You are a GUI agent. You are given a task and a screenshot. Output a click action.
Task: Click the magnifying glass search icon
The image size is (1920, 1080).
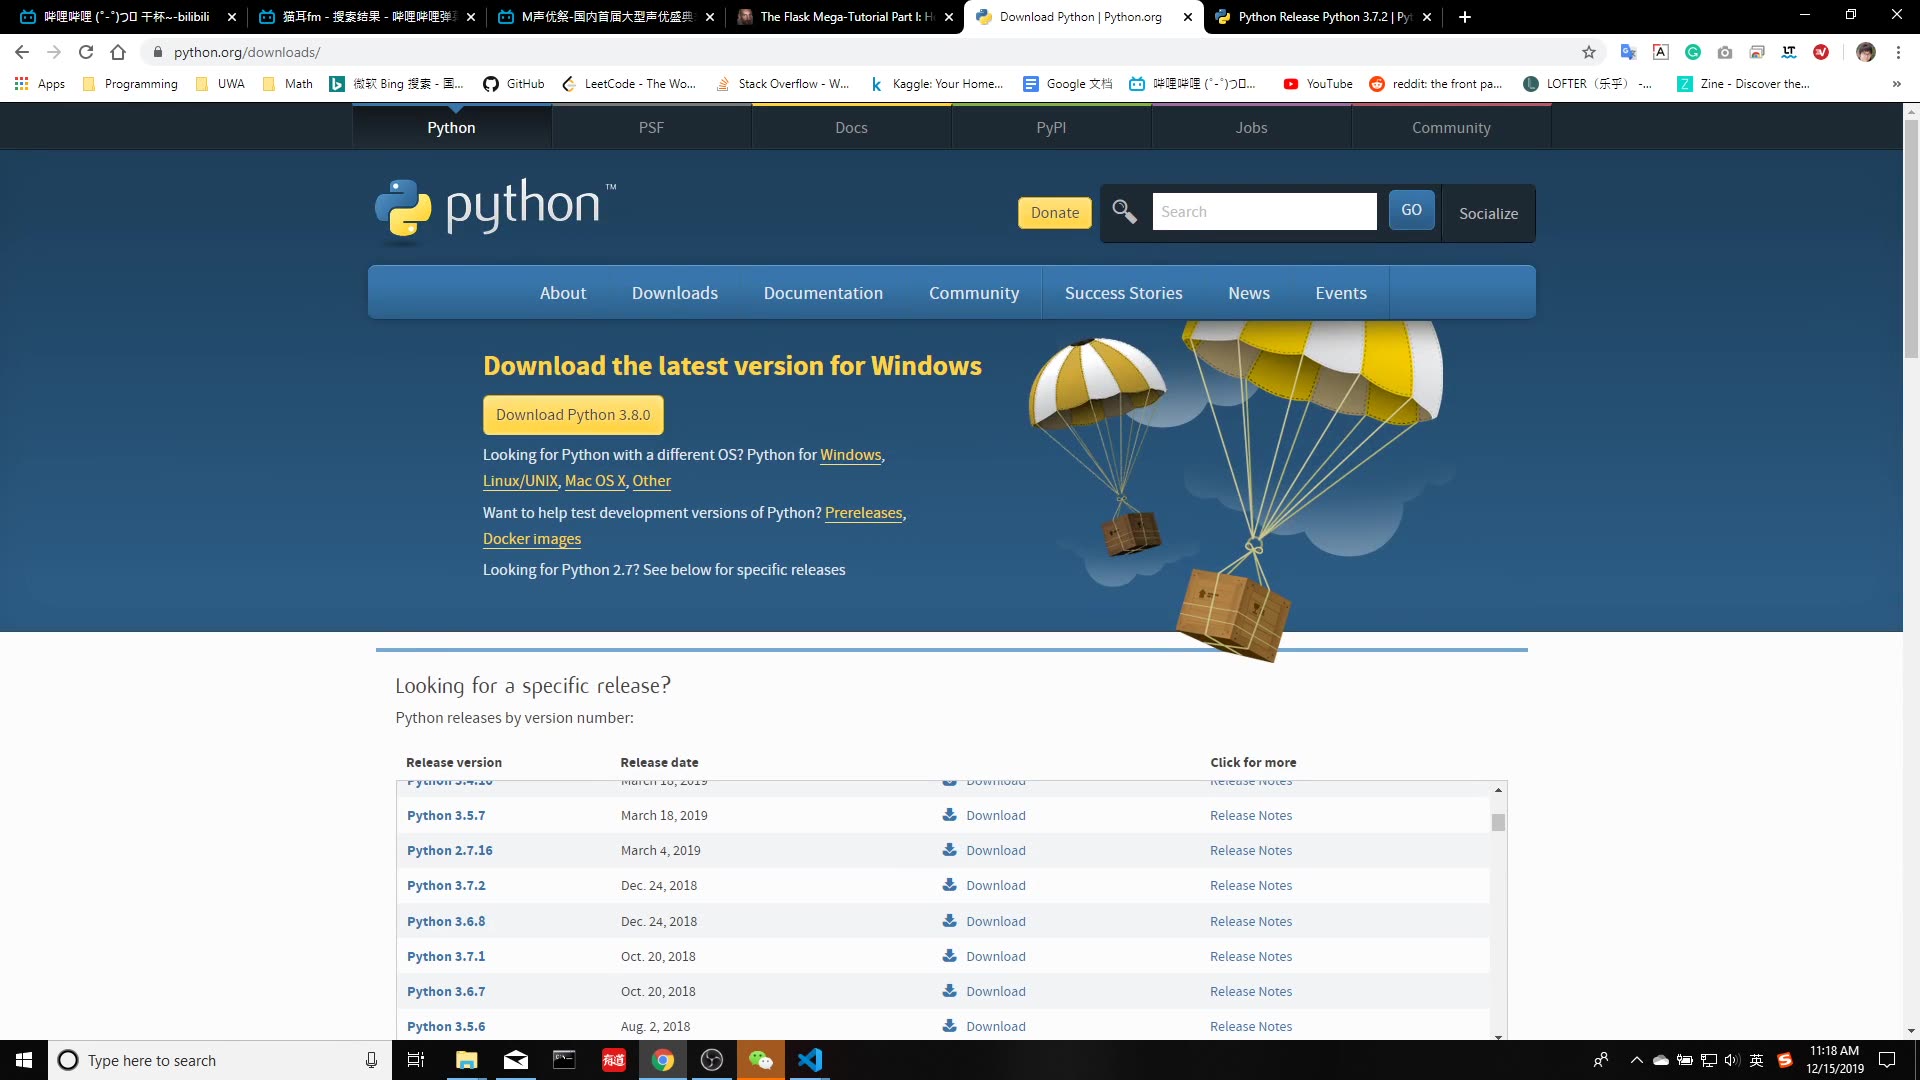tap(1125, 212)
